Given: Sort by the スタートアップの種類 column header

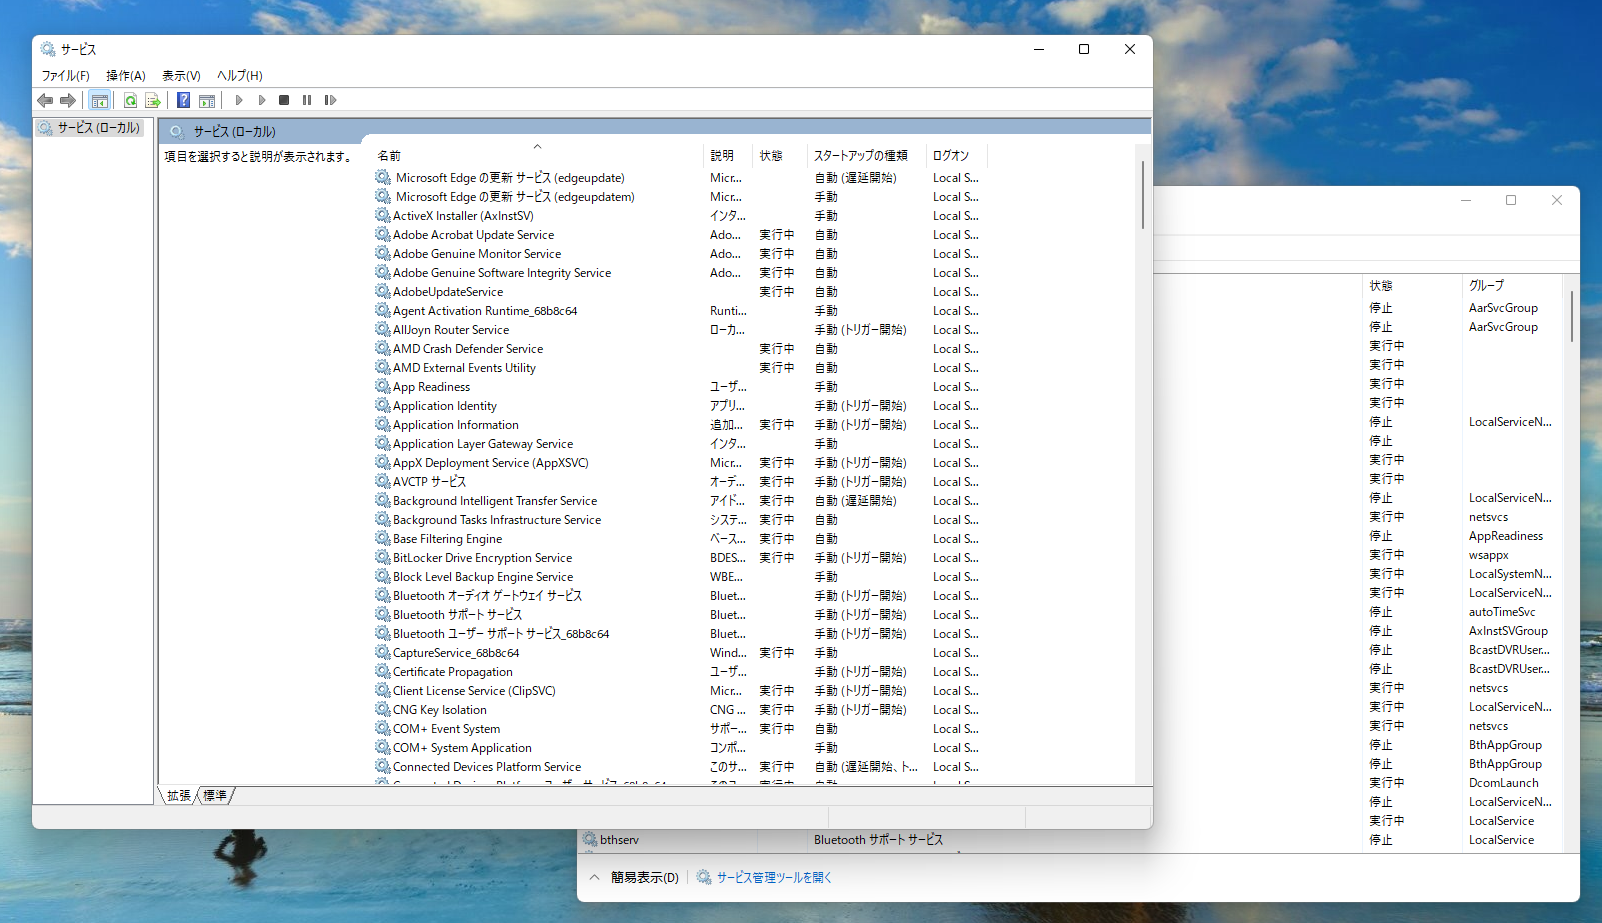Looking at the screenshot, I should coord(866,156).
